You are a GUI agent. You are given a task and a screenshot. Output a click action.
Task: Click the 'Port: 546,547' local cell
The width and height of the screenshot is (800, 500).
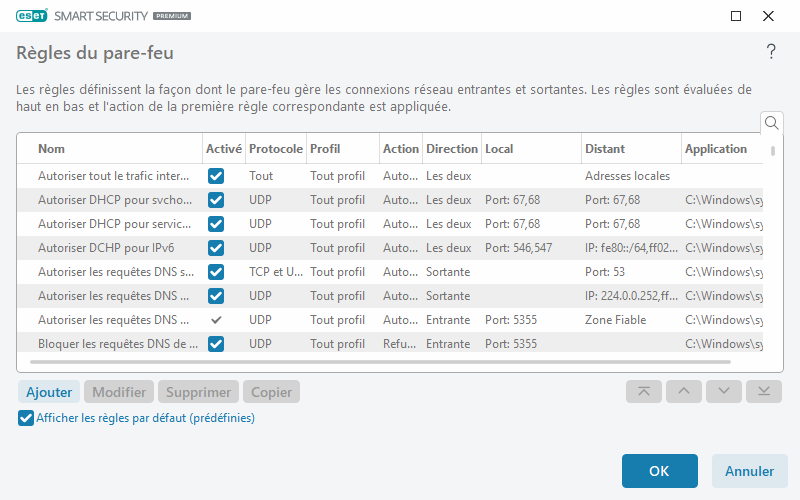click(518, 248)
